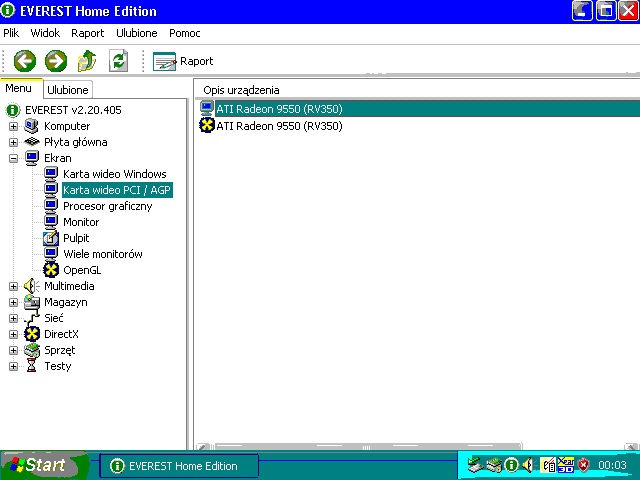This screenshot has width=640, height=480.
Task: Go back with the green left arrow
Action: coord(25,61)
